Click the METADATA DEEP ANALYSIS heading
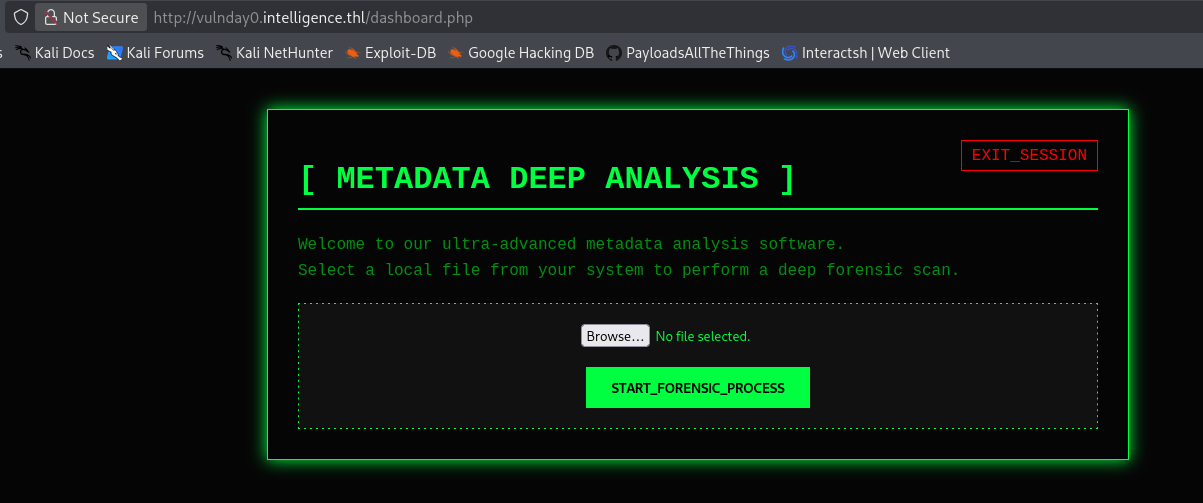The width and height of the screenshot is (1203, 503). (548, 178)
